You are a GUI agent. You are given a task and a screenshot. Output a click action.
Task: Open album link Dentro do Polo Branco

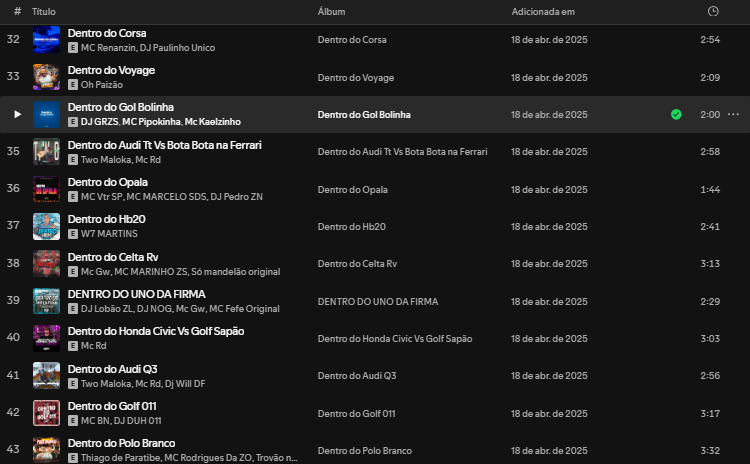pyautogui.click(x=364, y=451)
